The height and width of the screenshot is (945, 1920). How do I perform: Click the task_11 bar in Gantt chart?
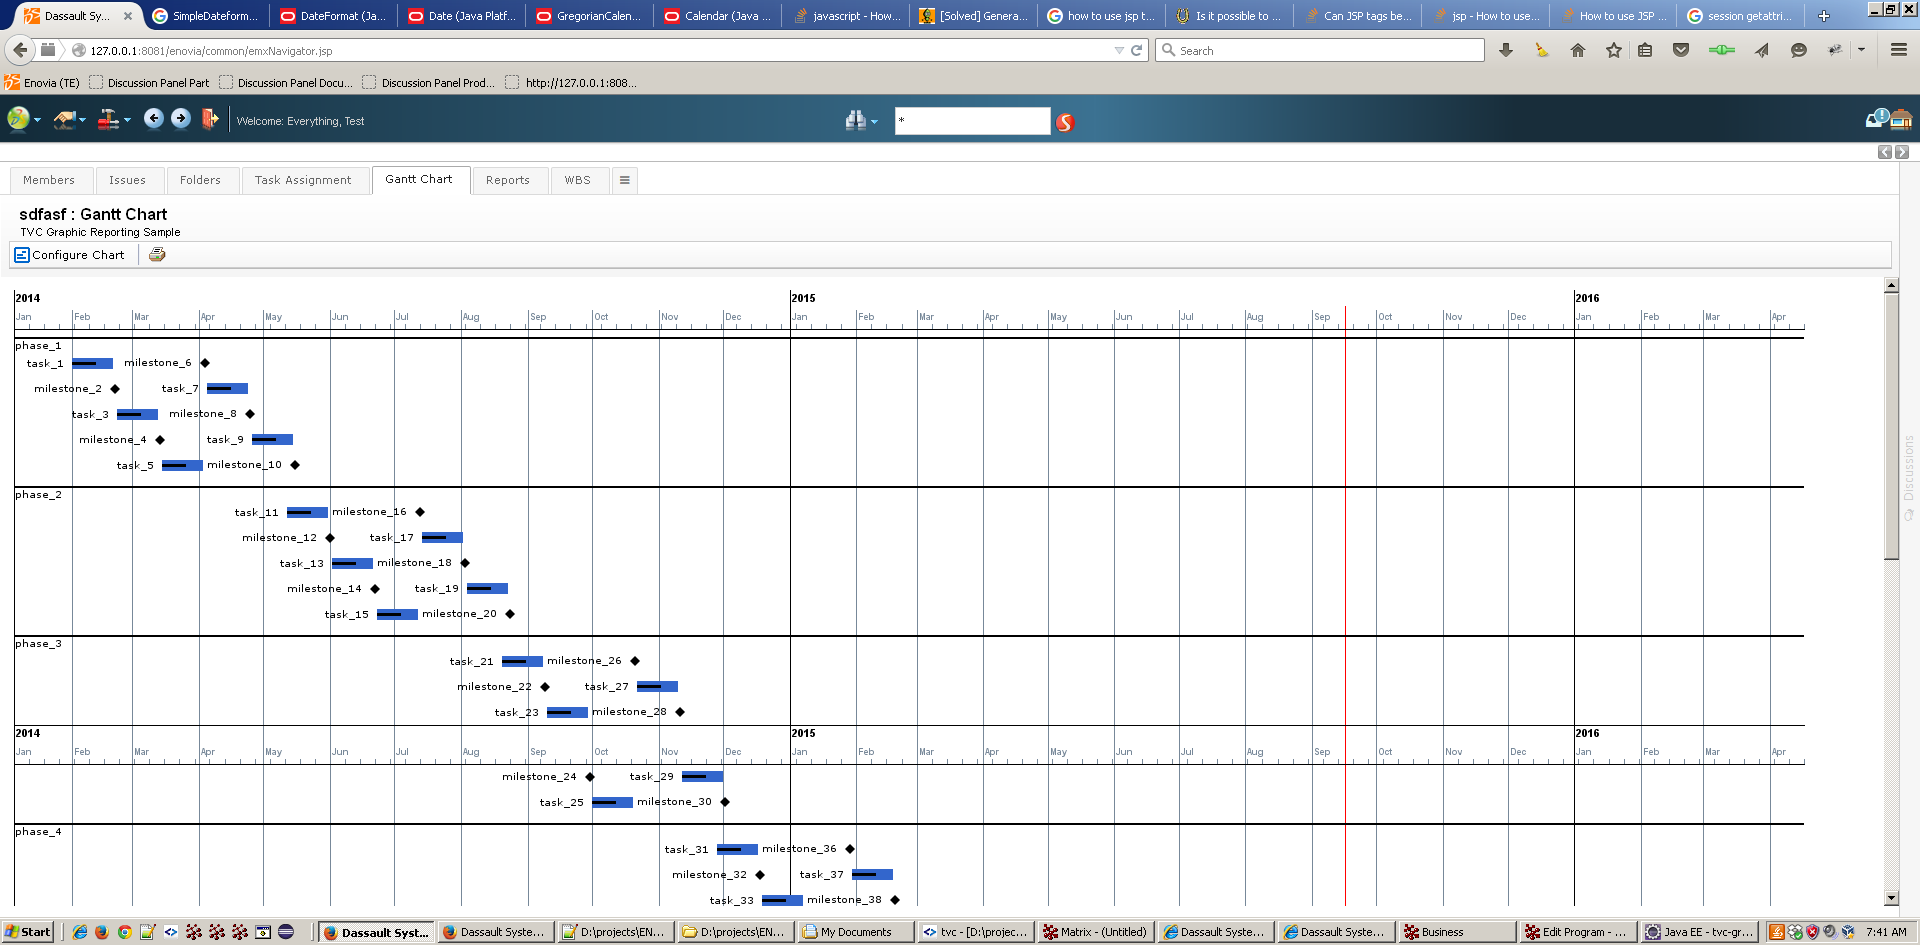[307, 512]
